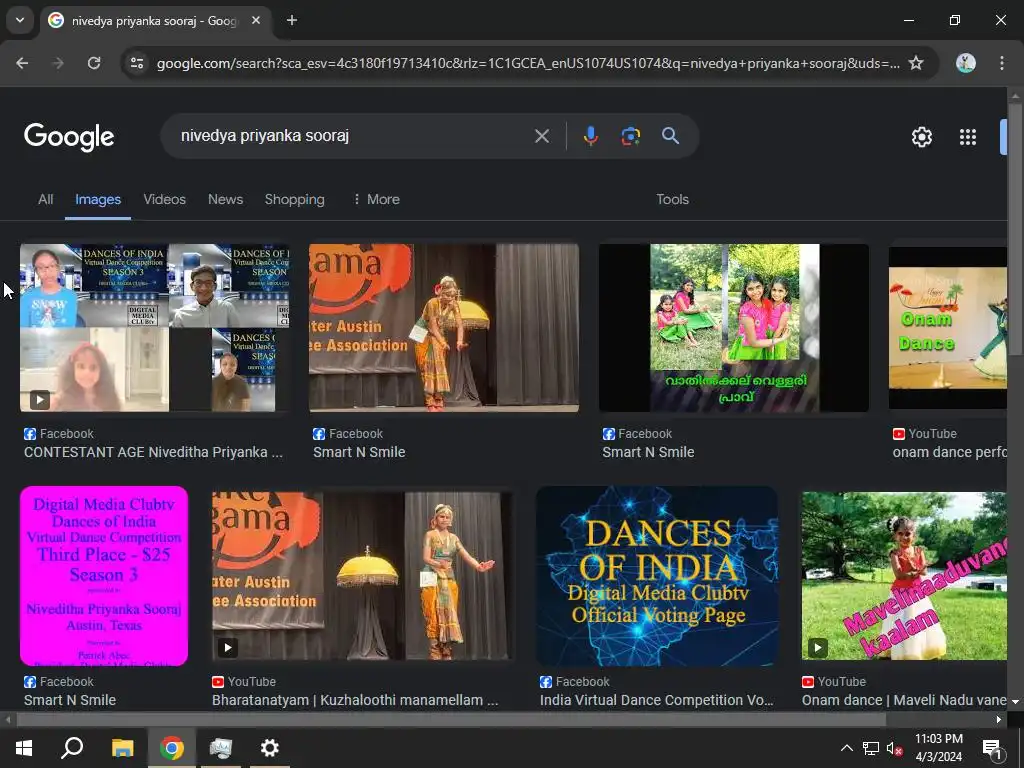Open the Windows Start menu
Image resolution: width=1024 pixels, height=768 pixels.
[24, 748]
